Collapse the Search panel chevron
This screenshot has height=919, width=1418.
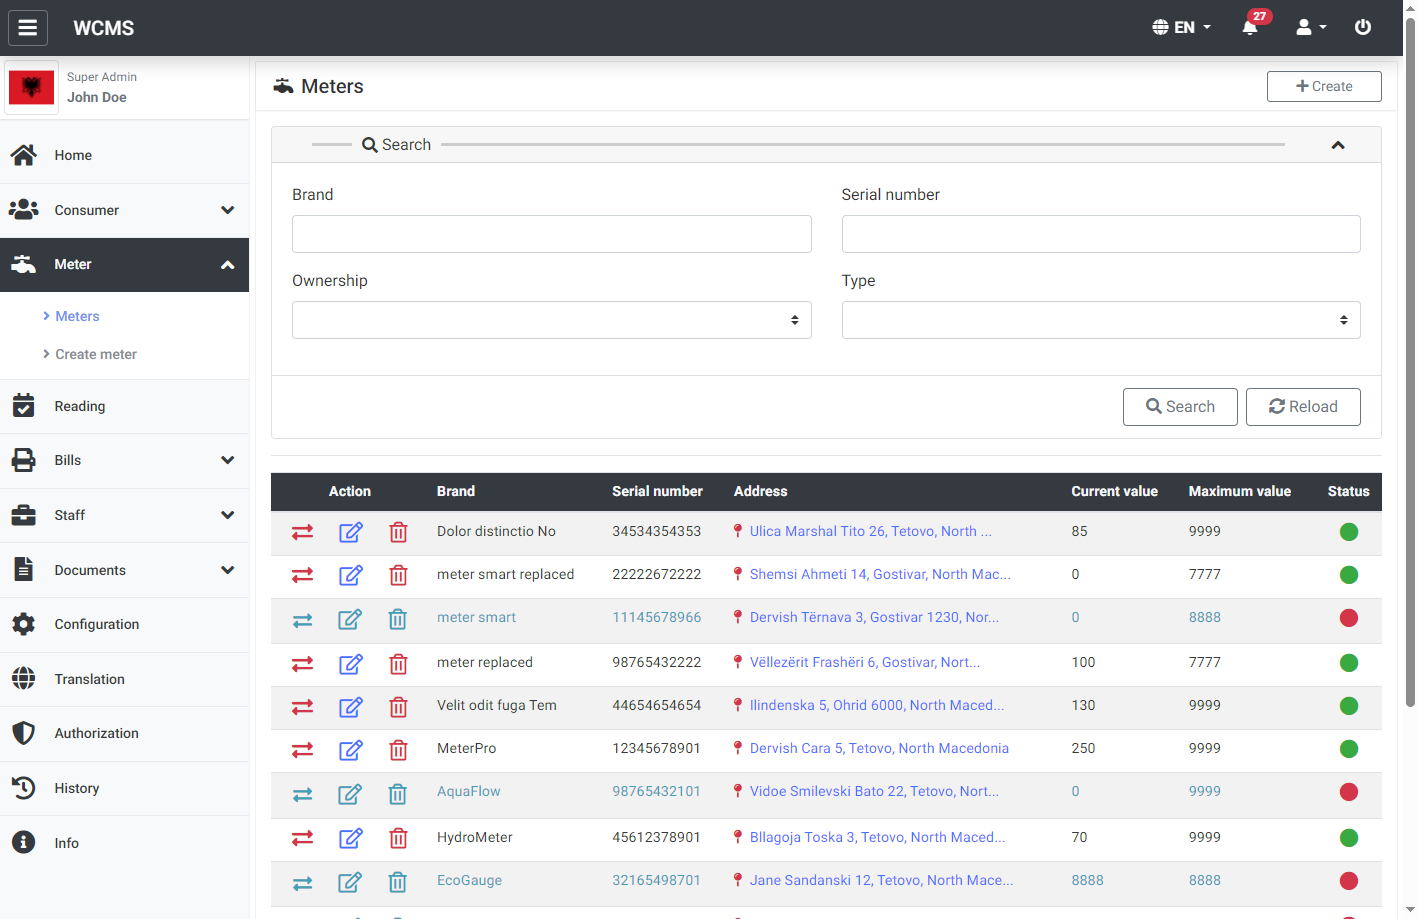point(1338,145)
